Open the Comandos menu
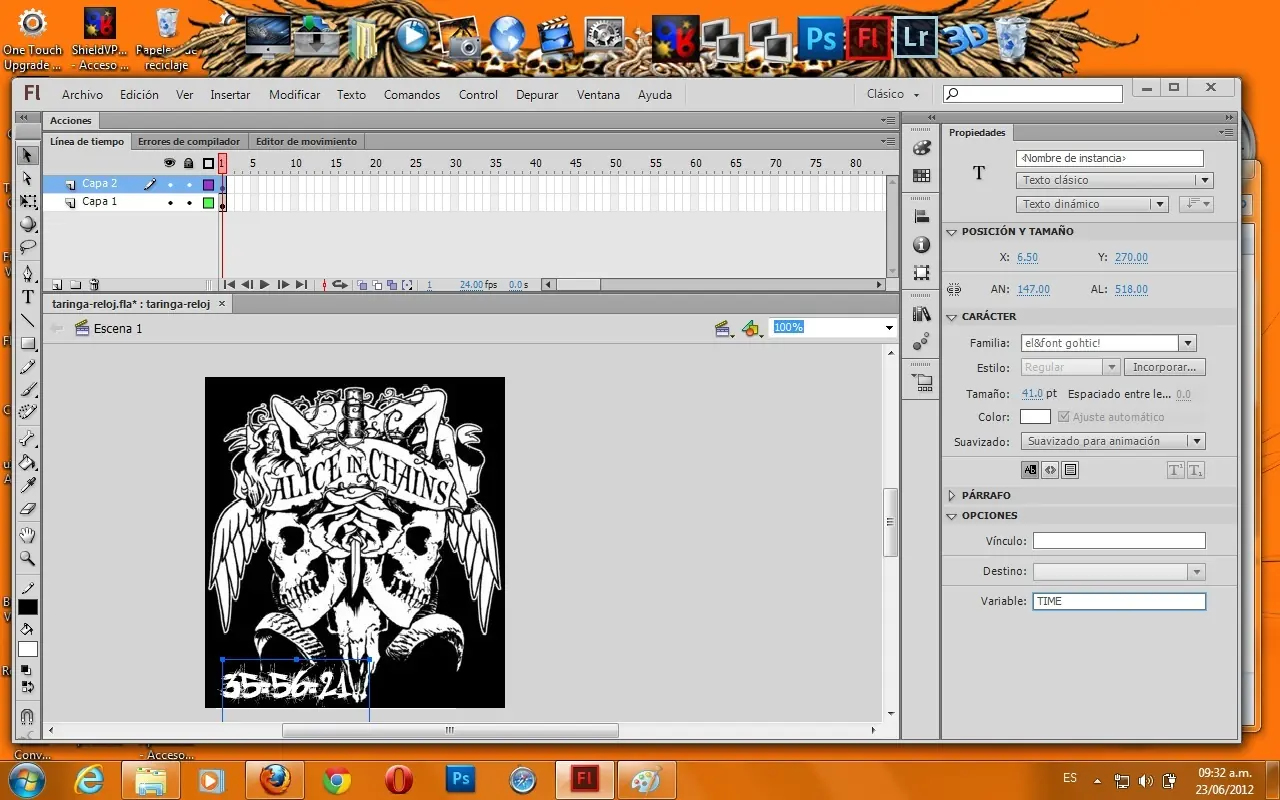1280x800 pixels. (412, 94)
